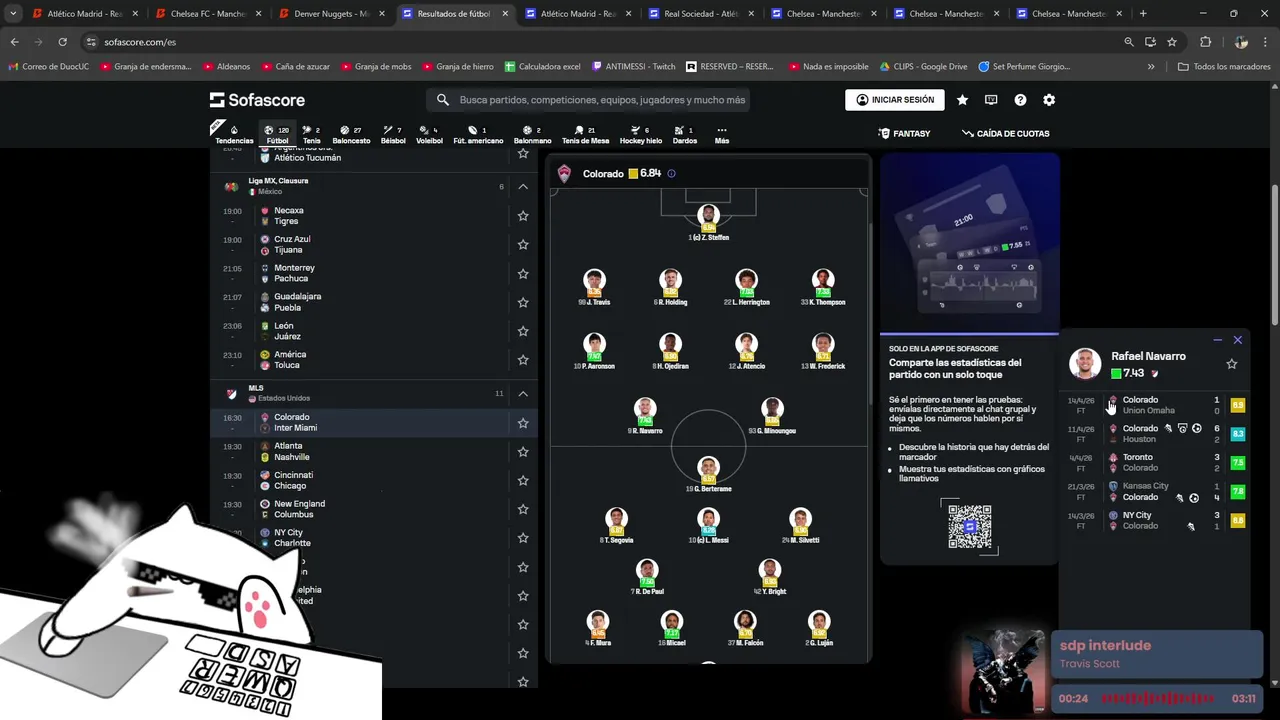Bookmark this page with the Chrome star
The image size is (1280, 720).
coord(1172,42)
